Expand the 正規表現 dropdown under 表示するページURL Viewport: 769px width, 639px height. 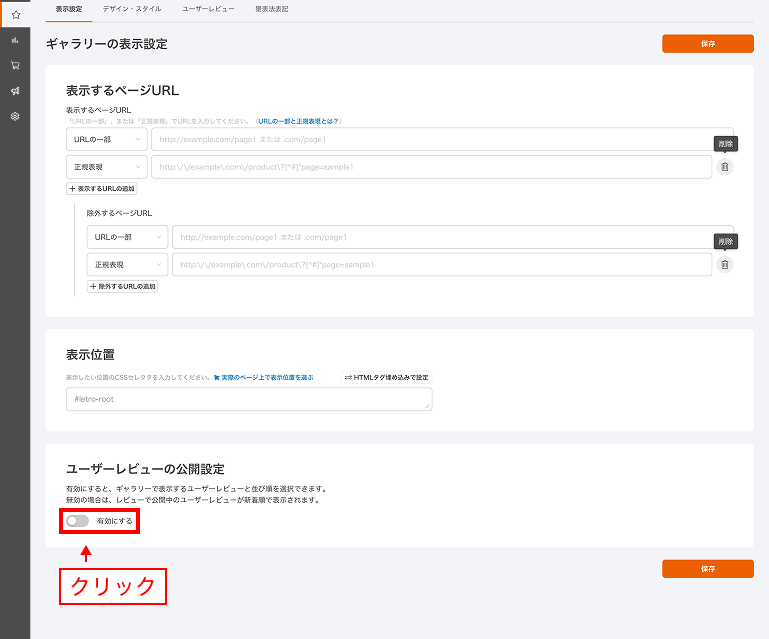106,167
